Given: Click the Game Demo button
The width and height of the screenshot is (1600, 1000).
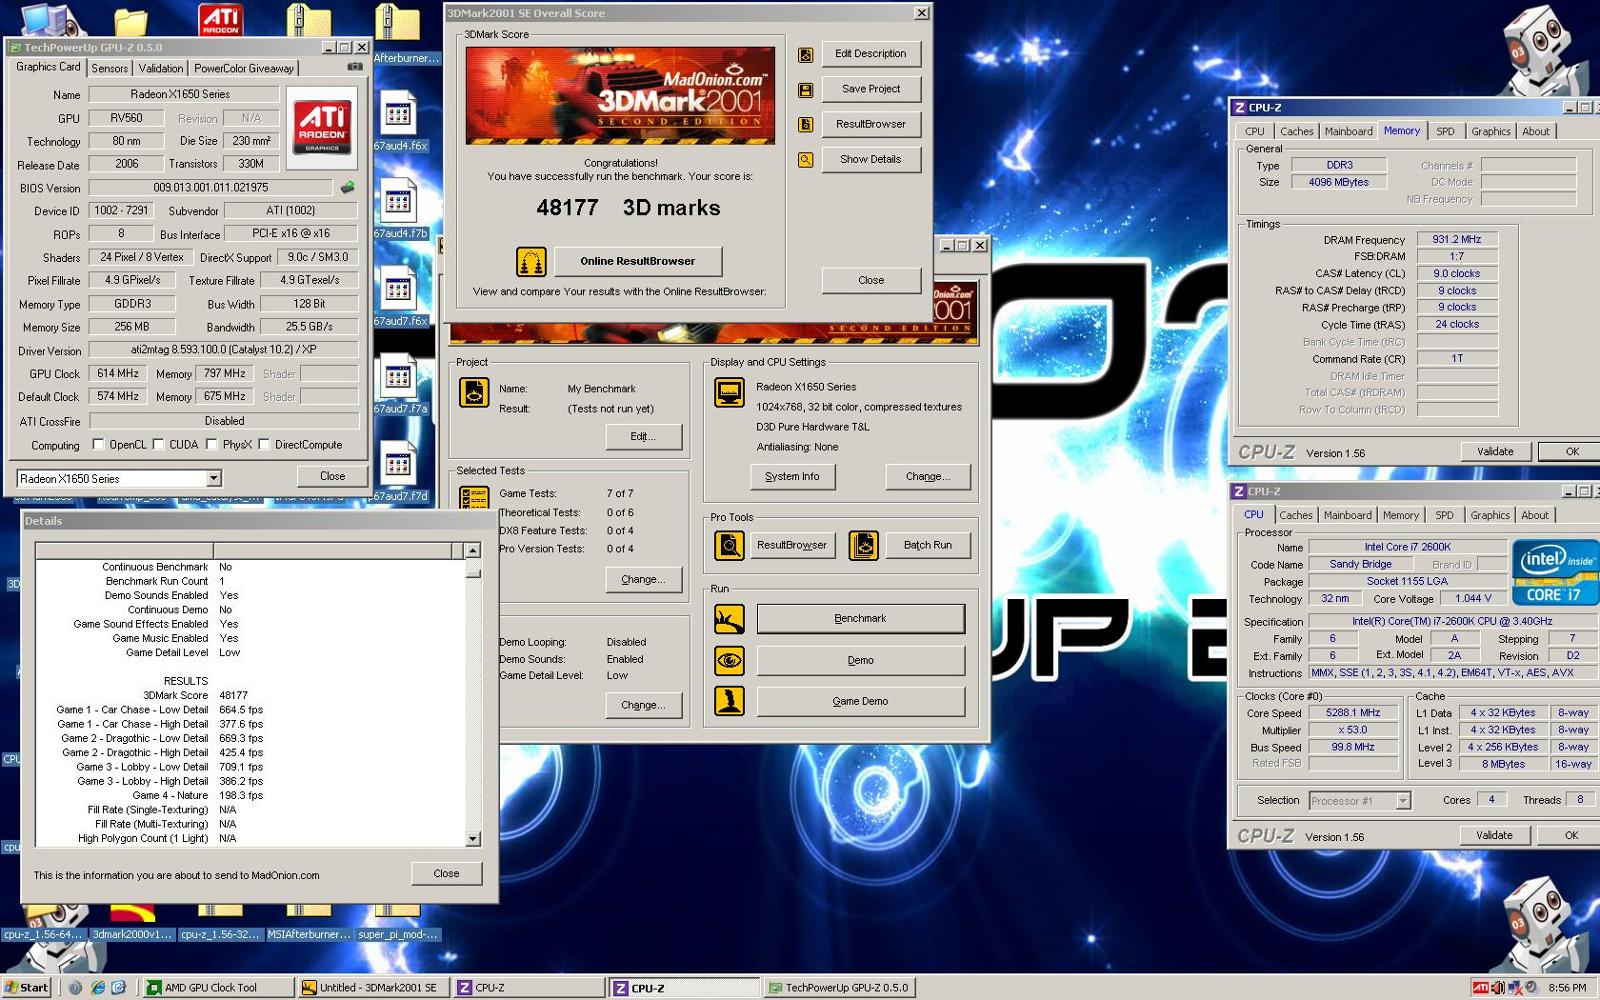Looking at the screenshot, I should pos(861,702).
